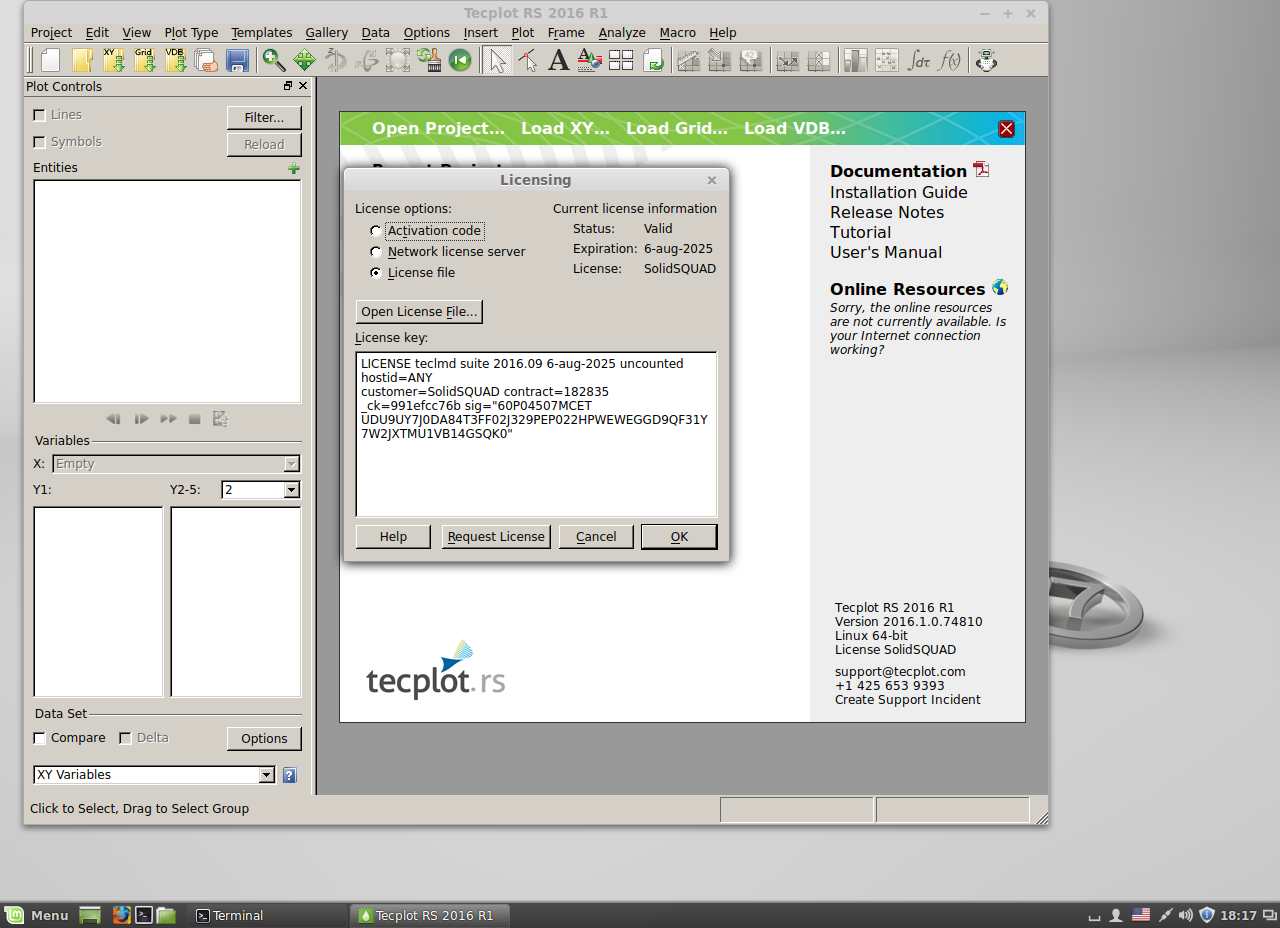Viewport: 1280px width, 928px height.
Task: Open the Plot Type menu
Action: point(191,32)
